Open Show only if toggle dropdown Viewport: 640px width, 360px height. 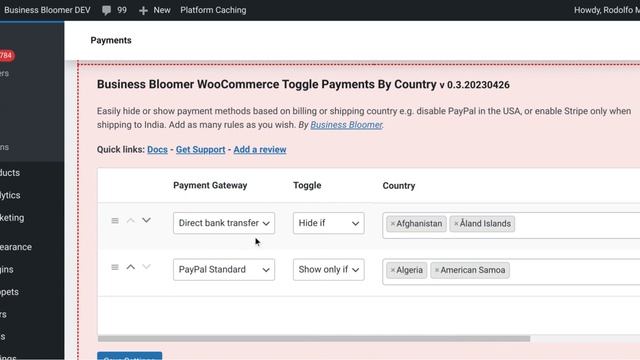(329, 269)
